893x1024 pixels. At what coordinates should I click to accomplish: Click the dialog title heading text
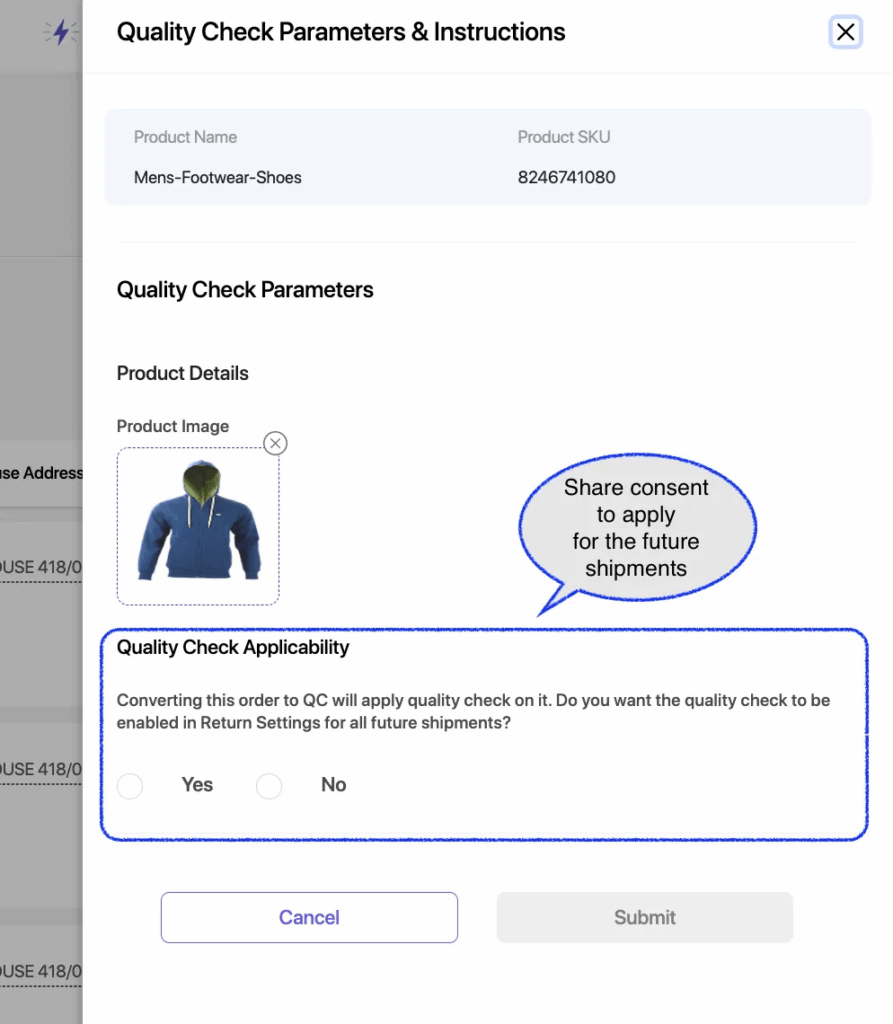coord(340,32)
